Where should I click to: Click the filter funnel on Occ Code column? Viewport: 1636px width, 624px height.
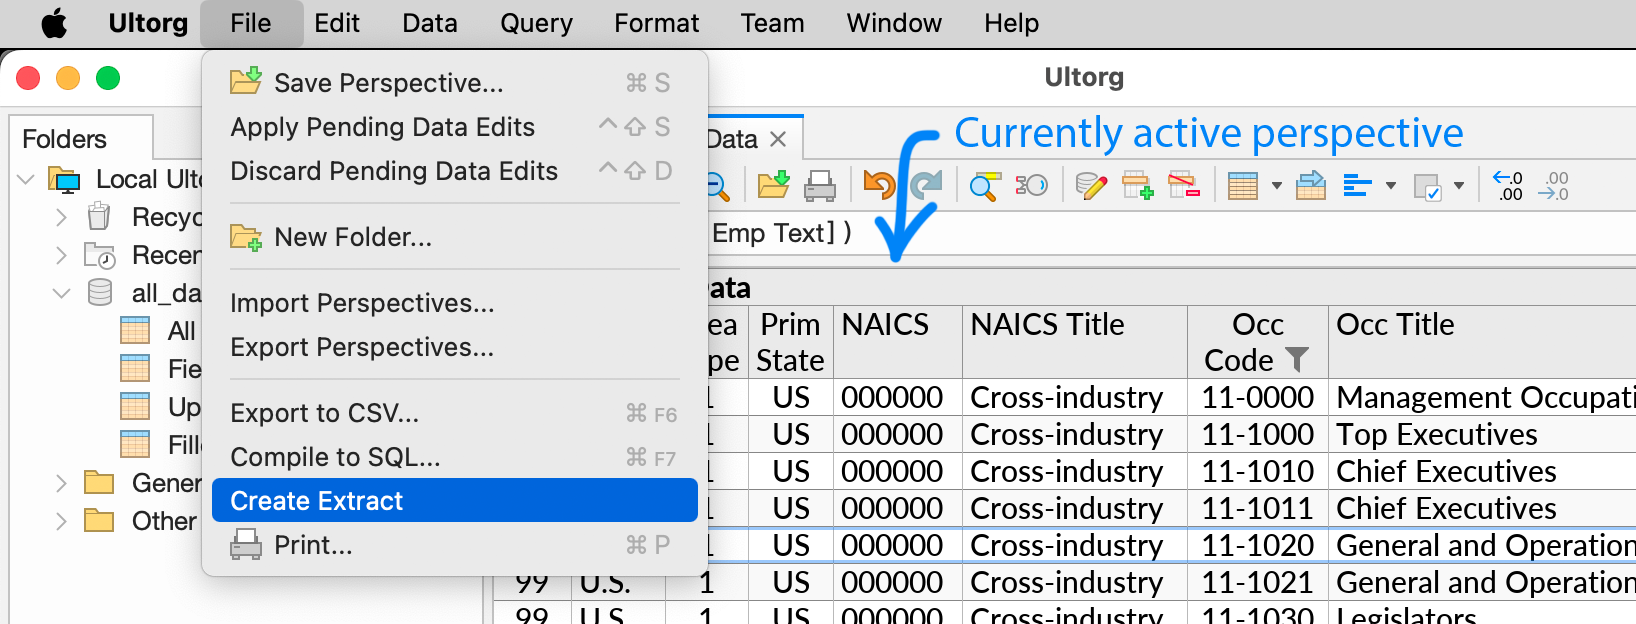(x=1297, y=359)
